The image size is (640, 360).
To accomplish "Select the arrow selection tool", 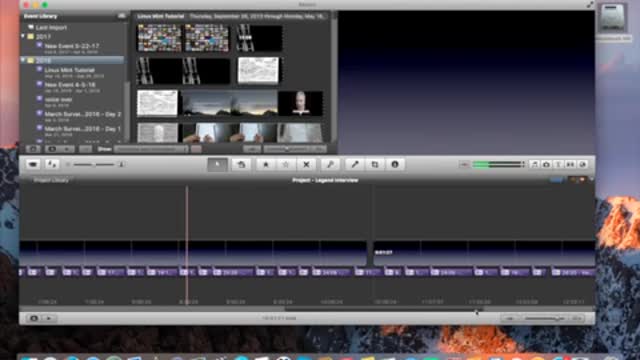I will [217, 164].
